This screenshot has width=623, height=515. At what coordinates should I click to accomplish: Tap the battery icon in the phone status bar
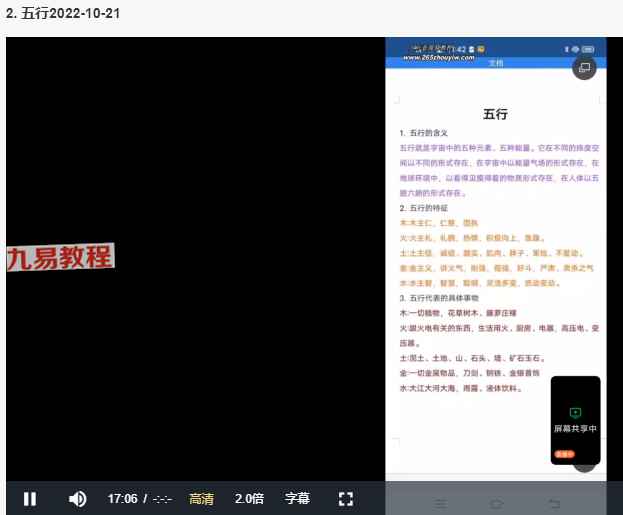(x=588, y=49)
